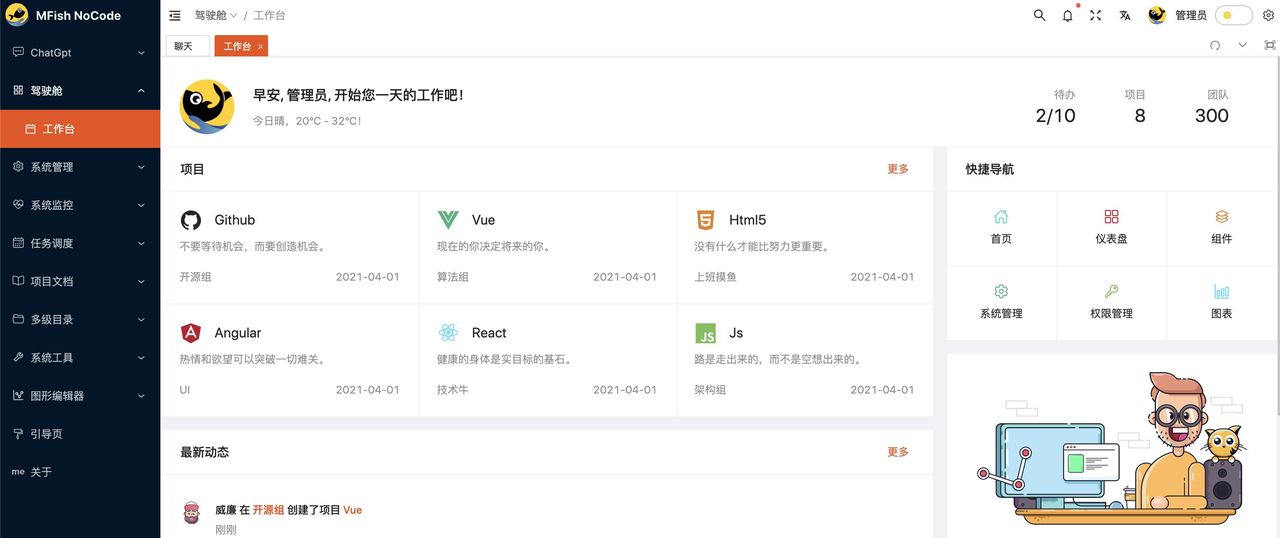The width and height of the screenshot is (1280, 538).
Task: Open 关于 in the sidebar
Action: (x=80, y=472)
